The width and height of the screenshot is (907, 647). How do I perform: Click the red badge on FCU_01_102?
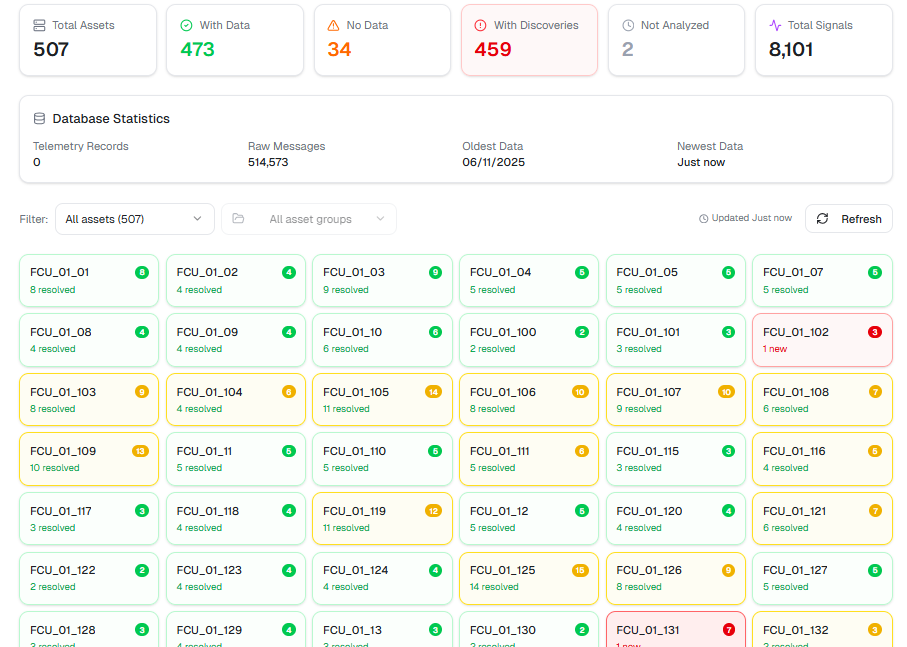(x=874, y=332)
